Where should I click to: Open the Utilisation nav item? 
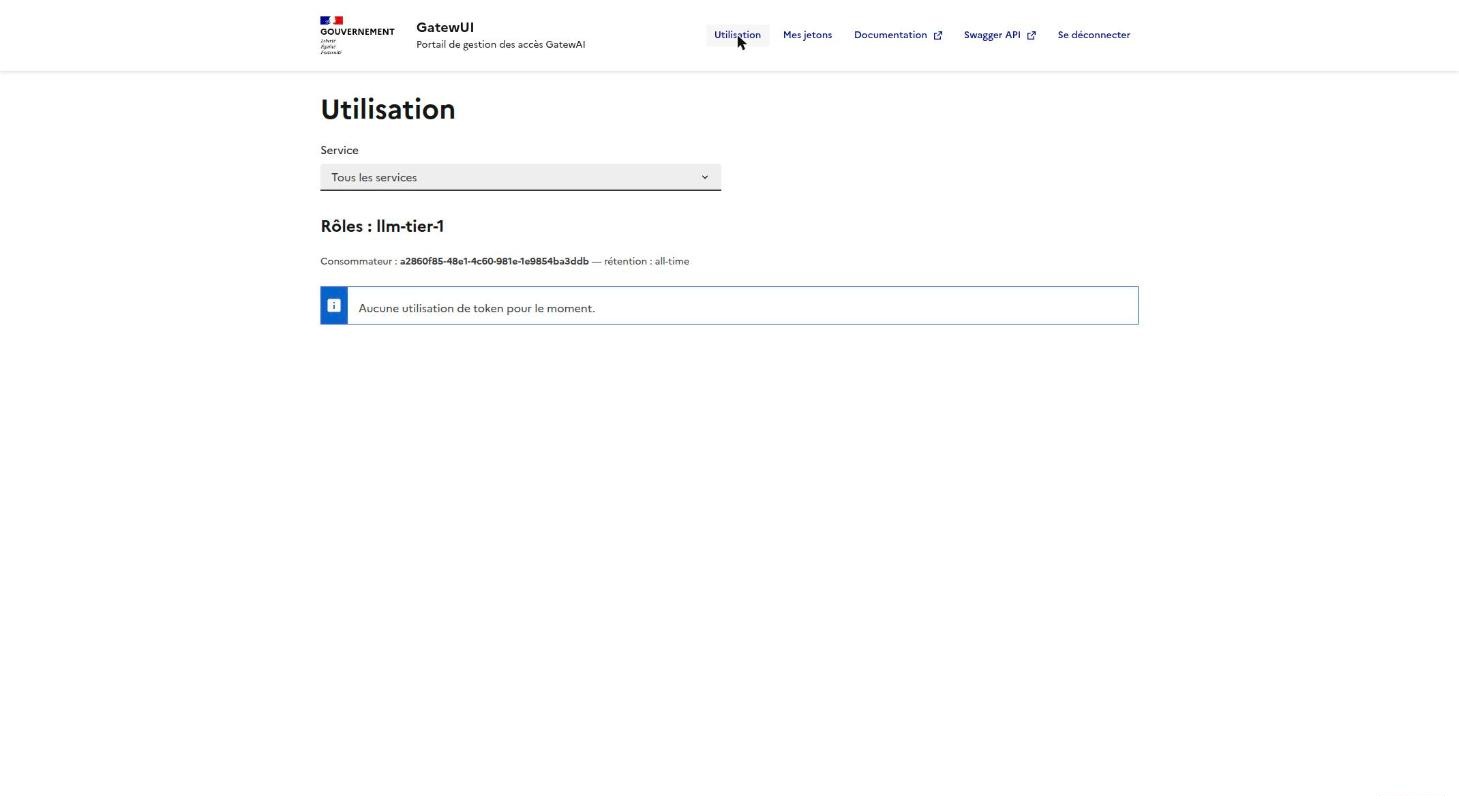point(737,35)
